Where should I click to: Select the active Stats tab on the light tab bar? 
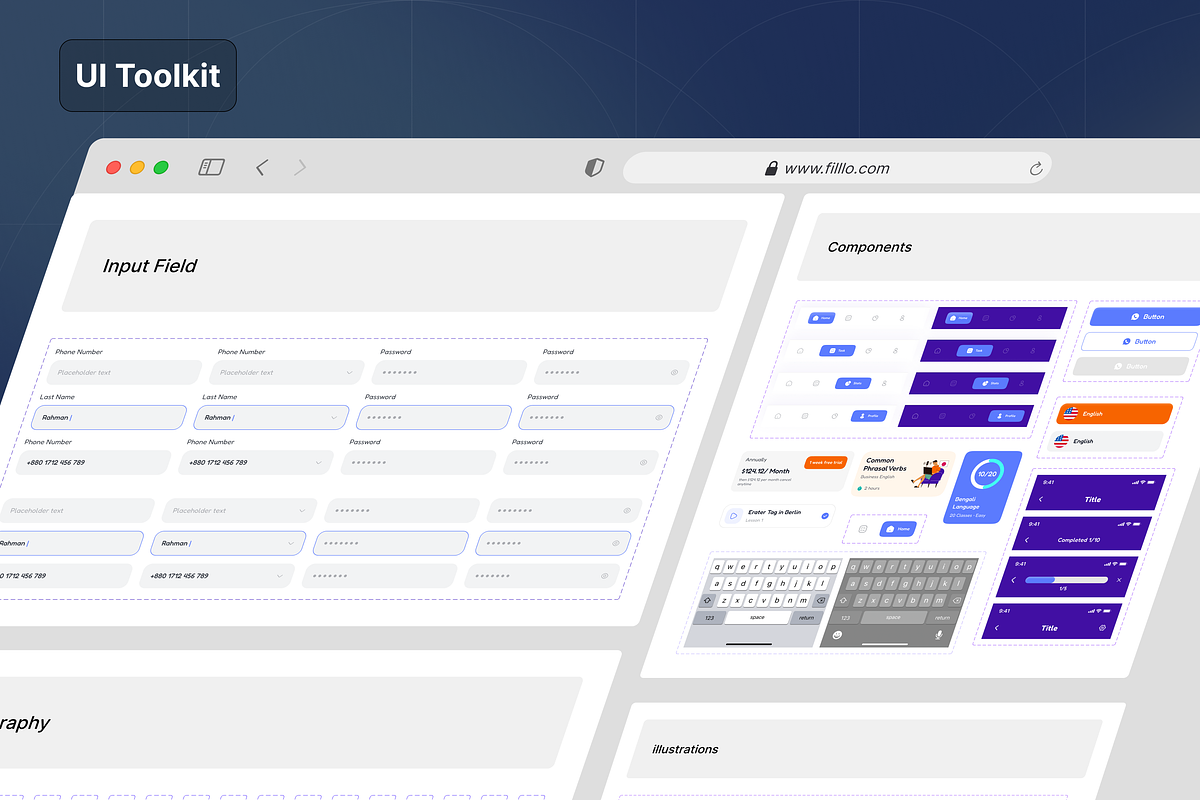[853, 383]
